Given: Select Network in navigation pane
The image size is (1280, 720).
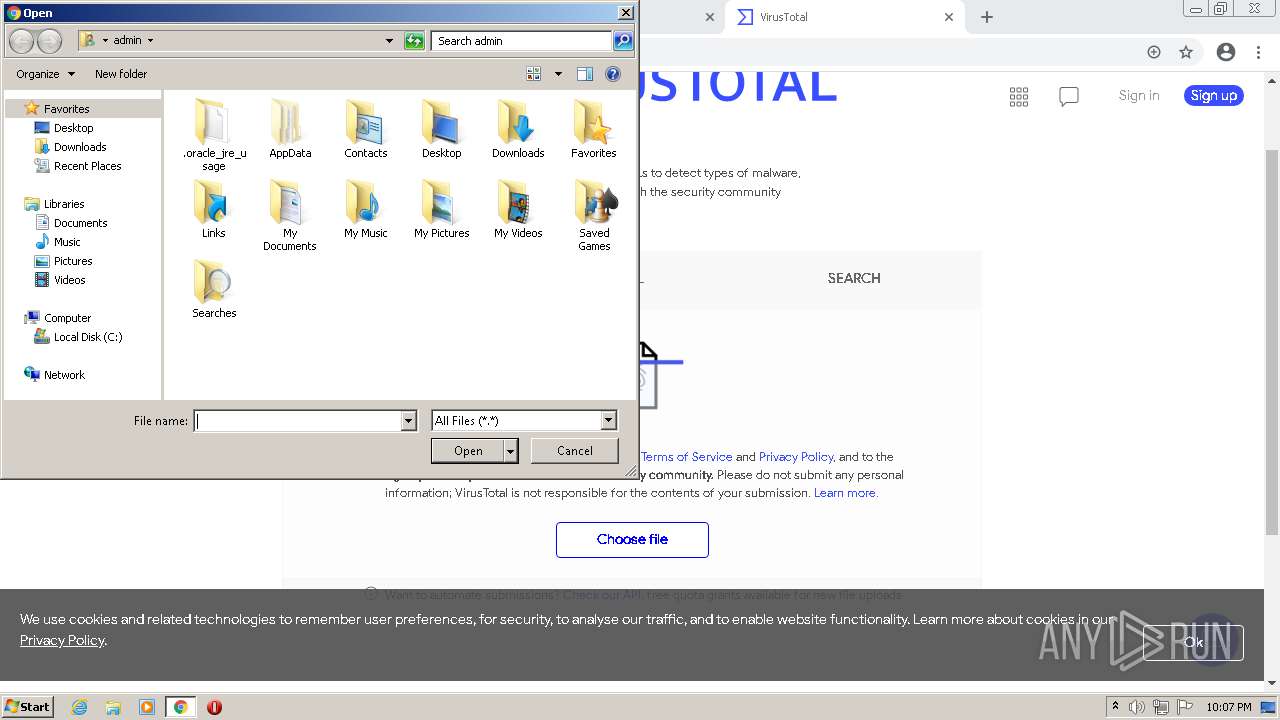Looking at the screenshot, I should point(64,375).
